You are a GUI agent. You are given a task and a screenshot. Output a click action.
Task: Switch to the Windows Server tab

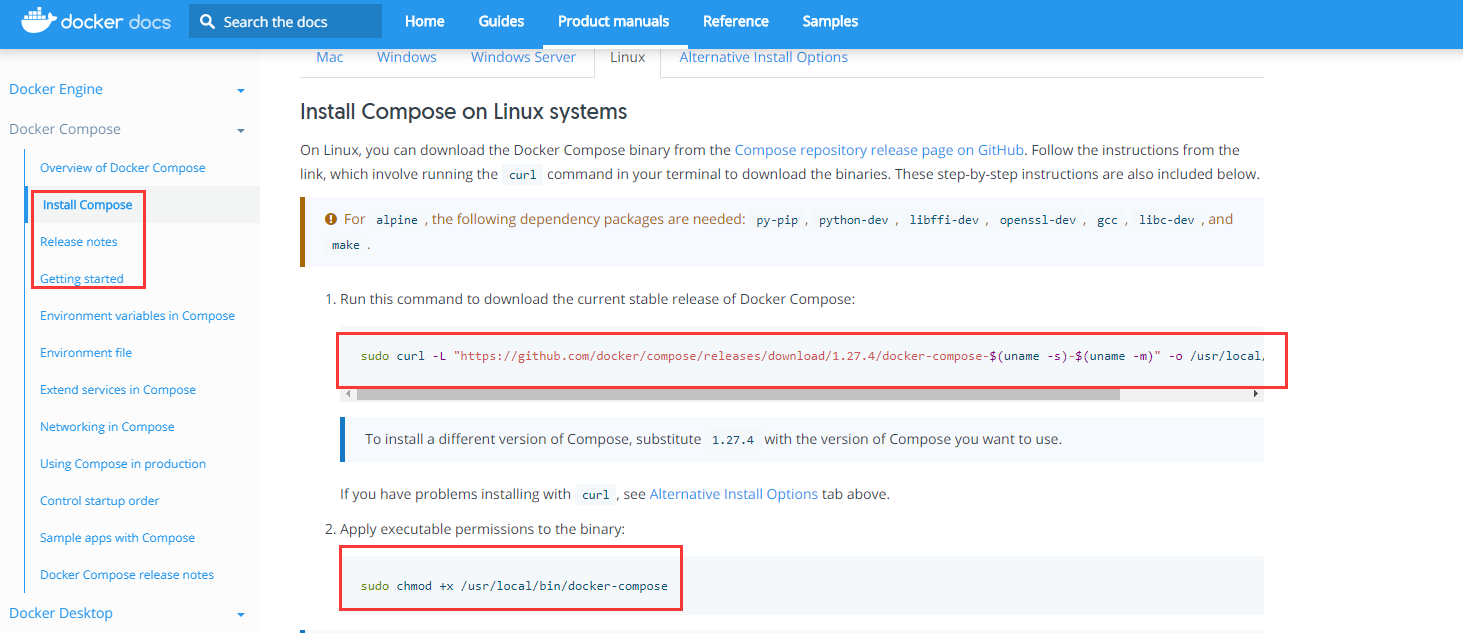pyautogui.click(x=523, y=57)
